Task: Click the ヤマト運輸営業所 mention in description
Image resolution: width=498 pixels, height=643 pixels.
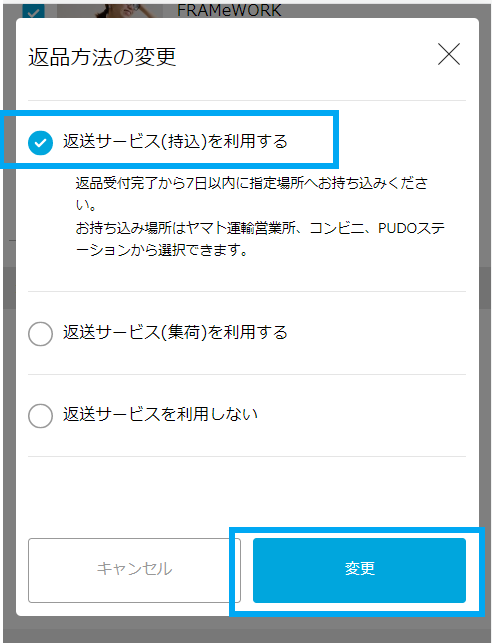Action: [x=241, y=228]
